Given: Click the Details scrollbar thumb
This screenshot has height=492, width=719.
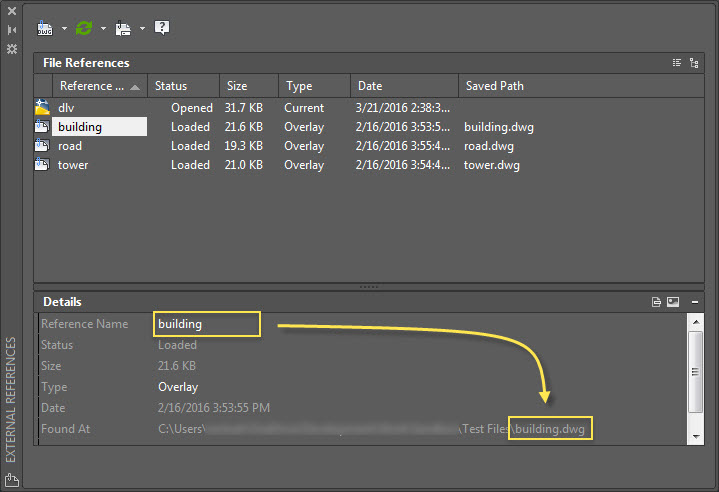Looking at the screenshot, I should (x=696, y=372).
